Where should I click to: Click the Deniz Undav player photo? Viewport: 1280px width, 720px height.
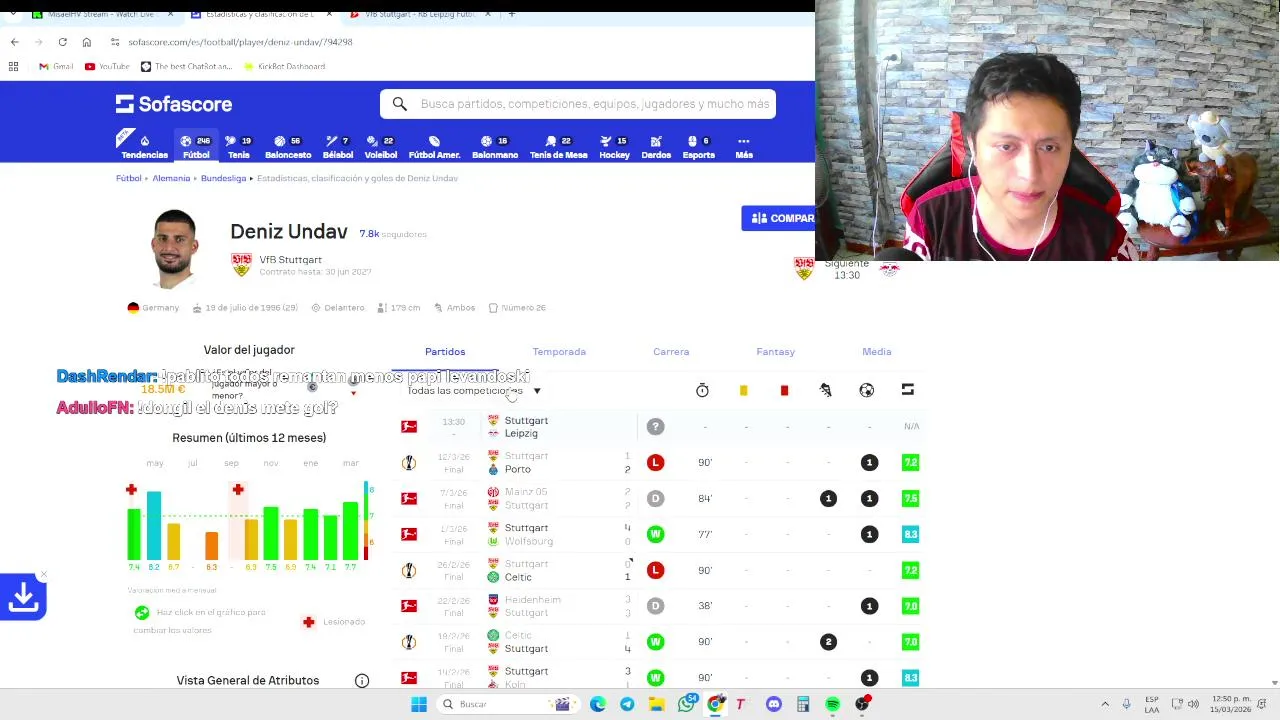(x=175, y=248)
